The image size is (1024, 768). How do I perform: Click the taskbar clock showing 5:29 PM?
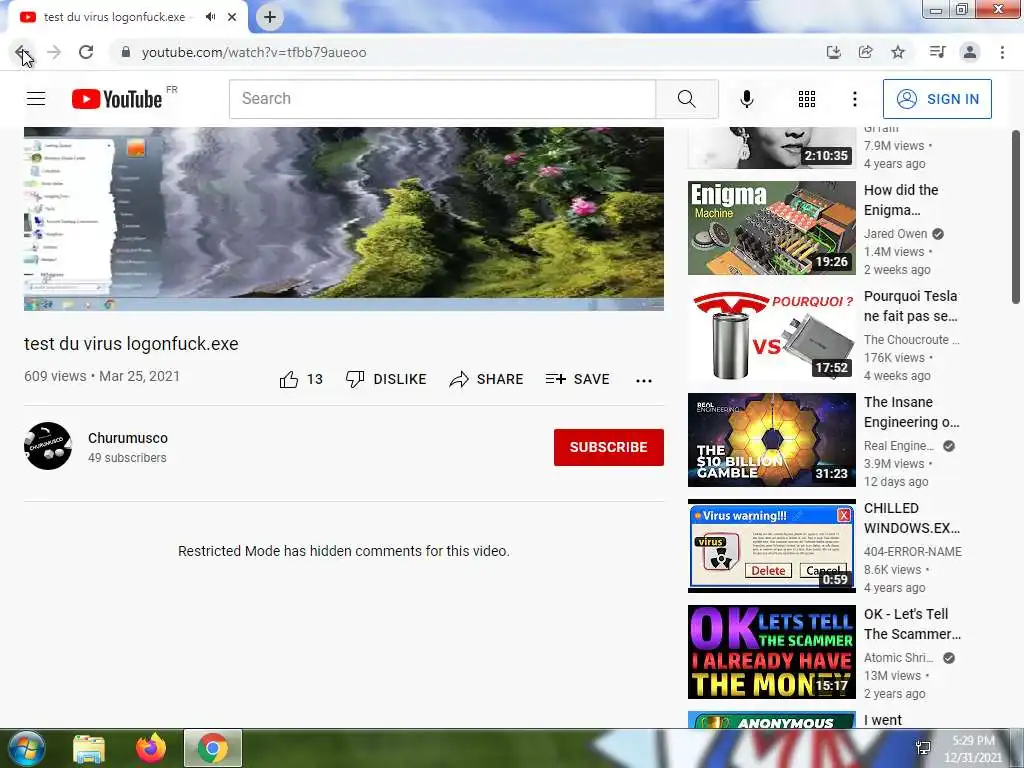(973, 749)
